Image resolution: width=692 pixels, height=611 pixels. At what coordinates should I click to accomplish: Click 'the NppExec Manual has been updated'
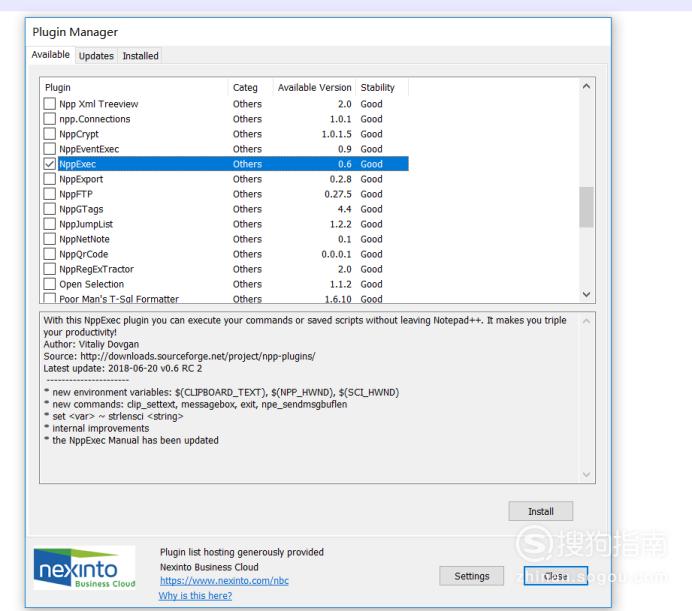[135, 440]
